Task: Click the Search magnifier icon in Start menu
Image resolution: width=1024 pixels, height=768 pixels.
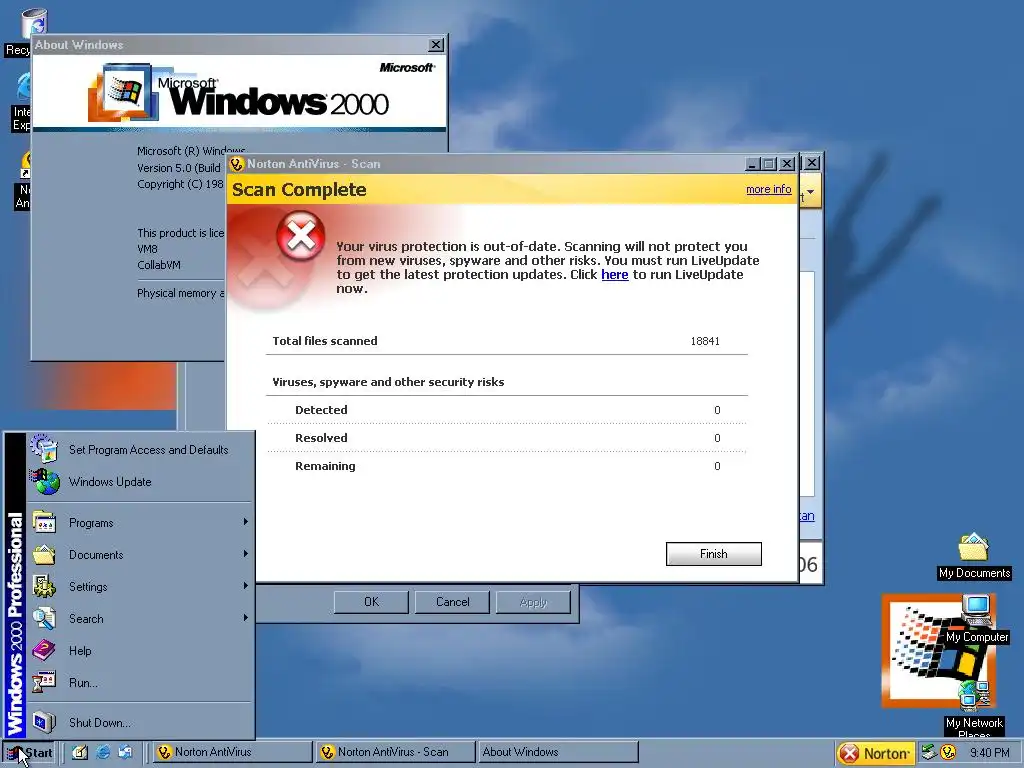Action: tap(44, 618)
